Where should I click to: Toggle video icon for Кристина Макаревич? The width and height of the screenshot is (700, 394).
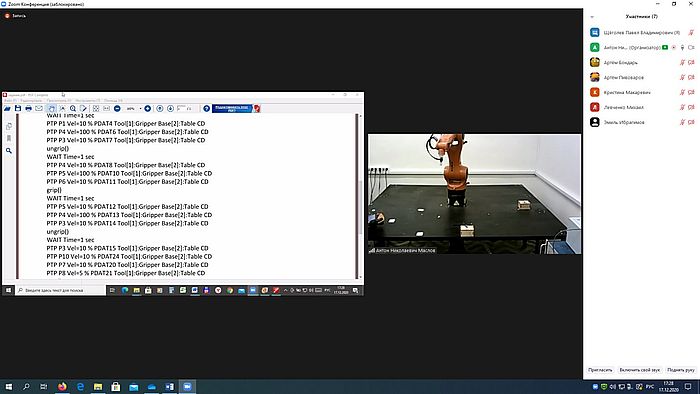(691, 92)
